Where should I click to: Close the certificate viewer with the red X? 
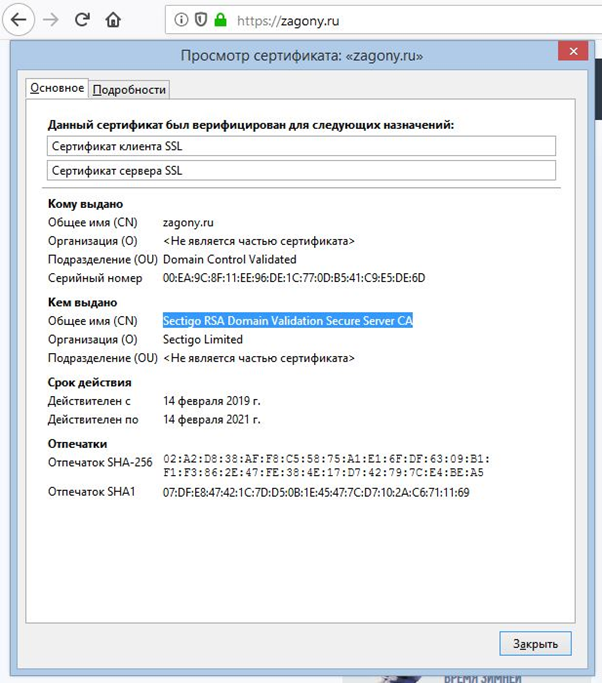coord(573,51)
